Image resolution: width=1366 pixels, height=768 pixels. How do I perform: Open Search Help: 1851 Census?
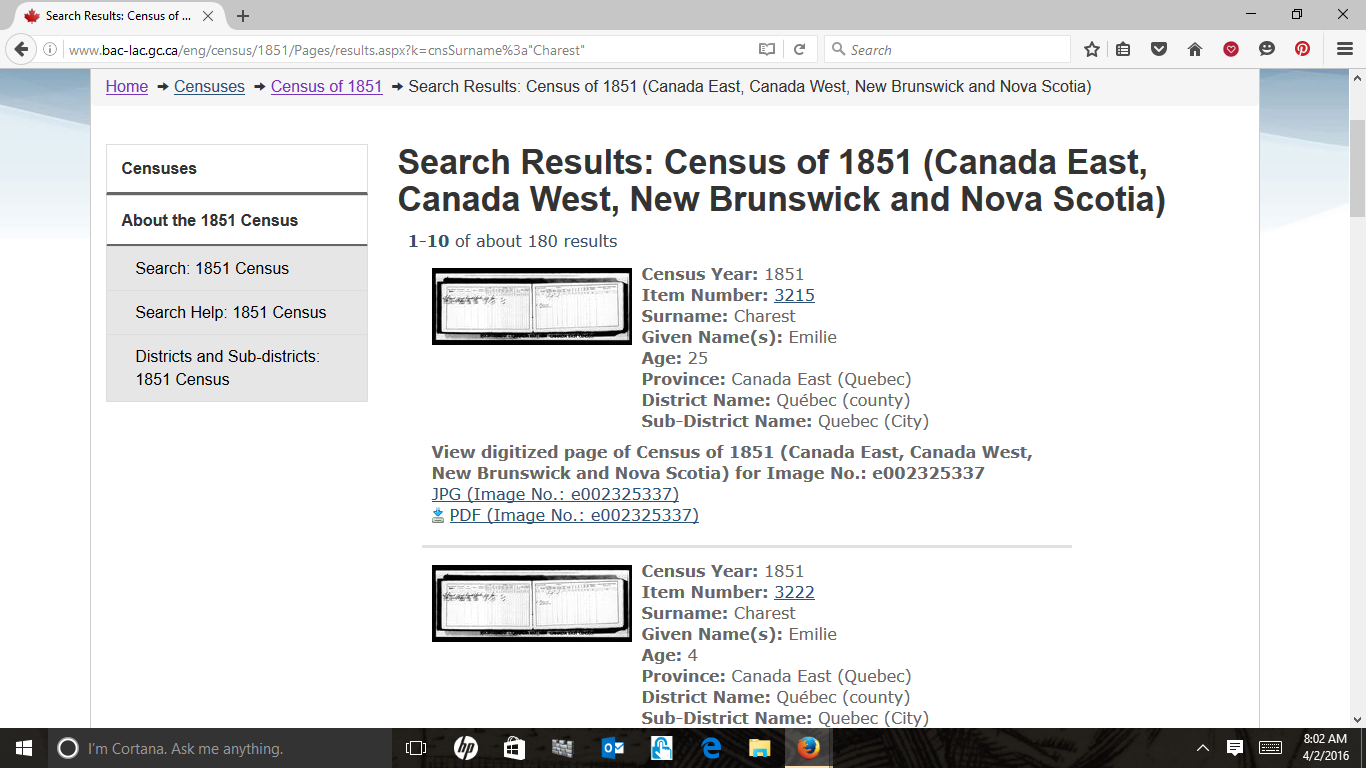(x=237, y=312)
